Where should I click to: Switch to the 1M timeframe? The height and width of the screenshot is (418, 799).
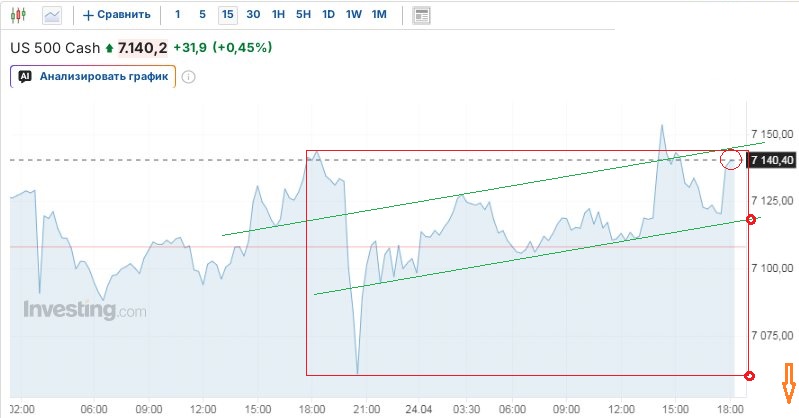pyautogui.click(x=379, y=15)
